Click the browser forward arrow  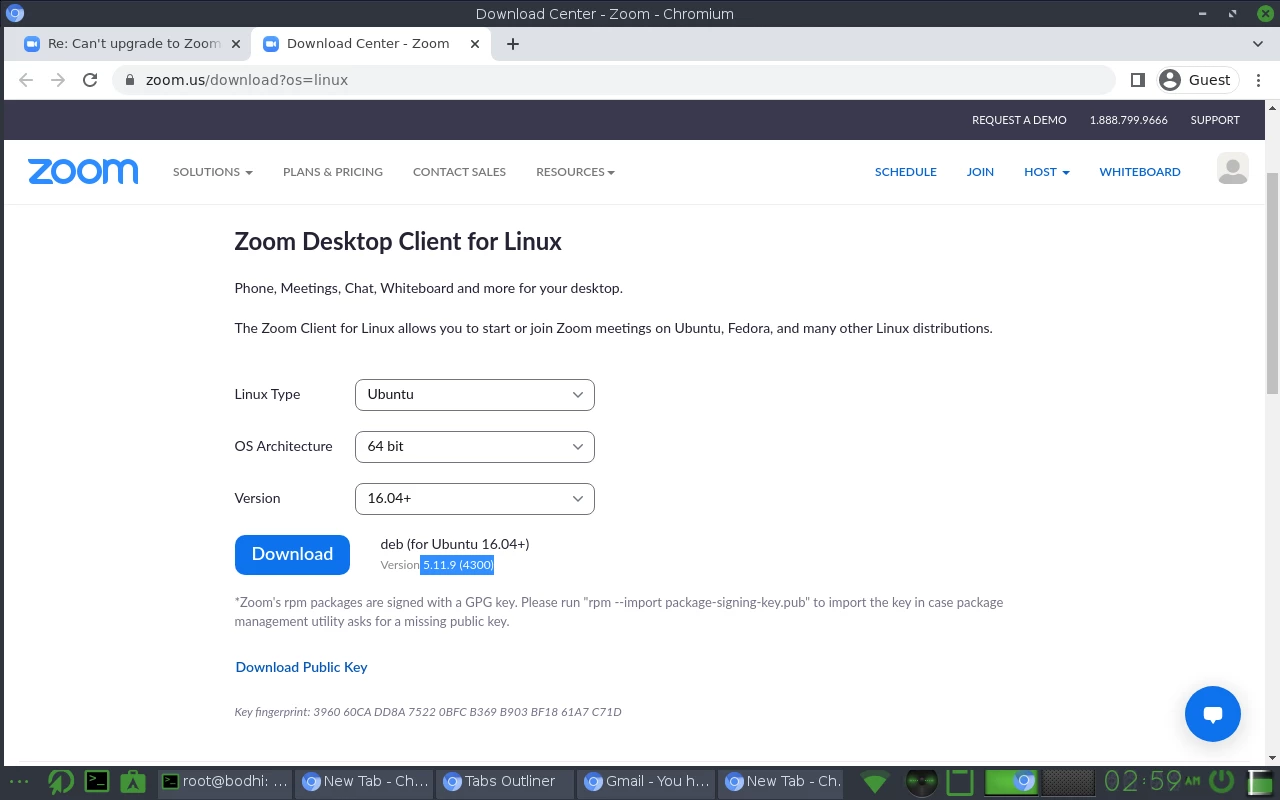point(58,80)
